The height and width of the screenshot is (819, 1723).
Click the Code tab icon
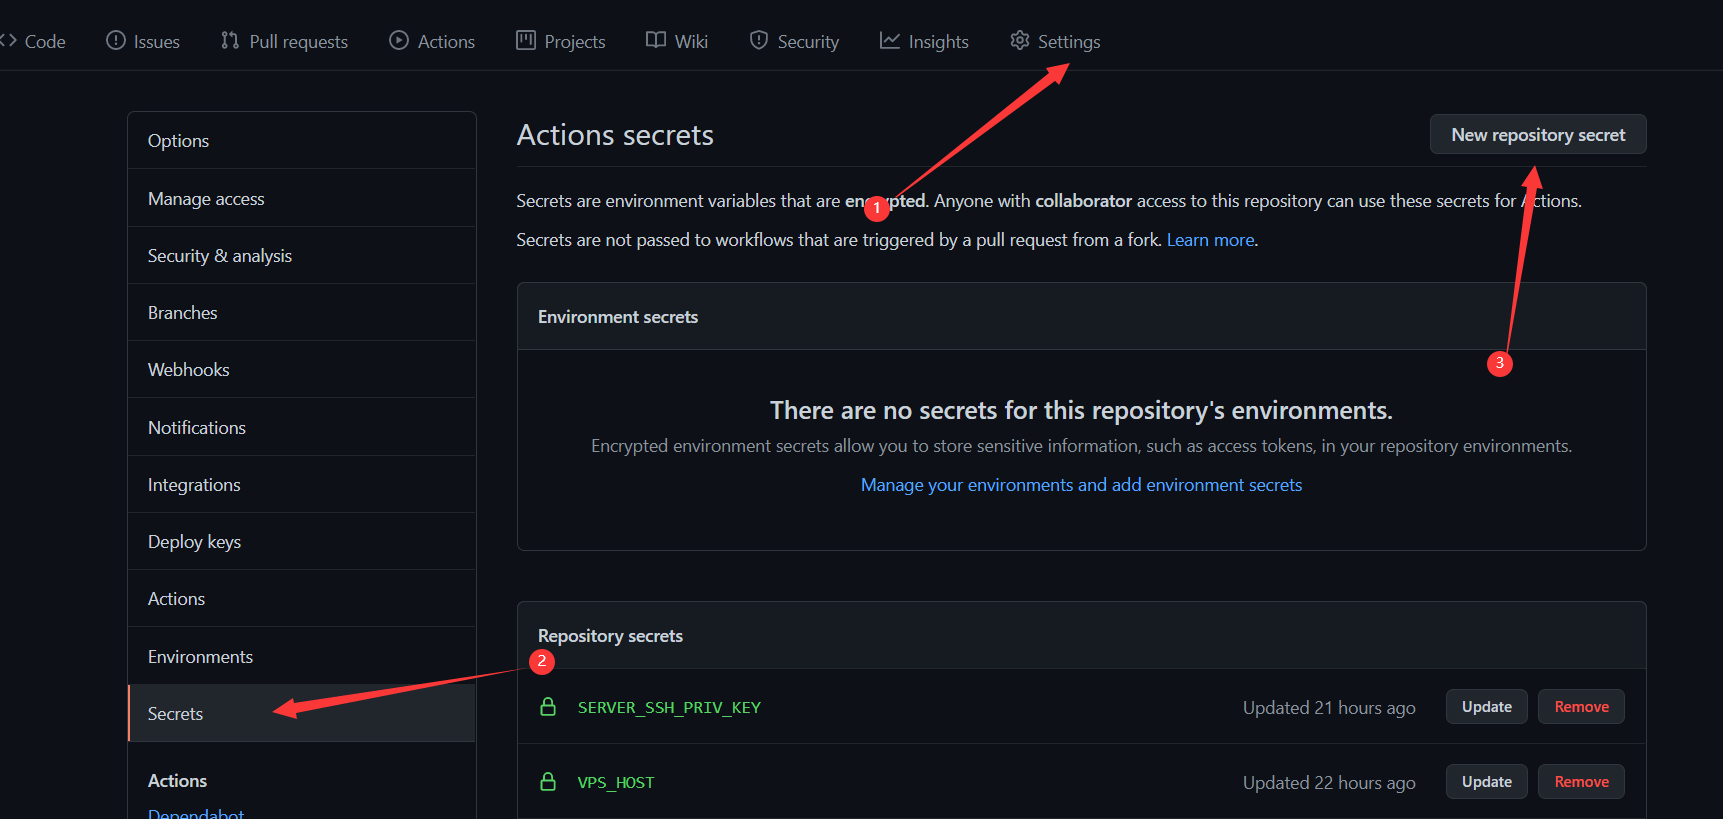click(x=9, y=41)
